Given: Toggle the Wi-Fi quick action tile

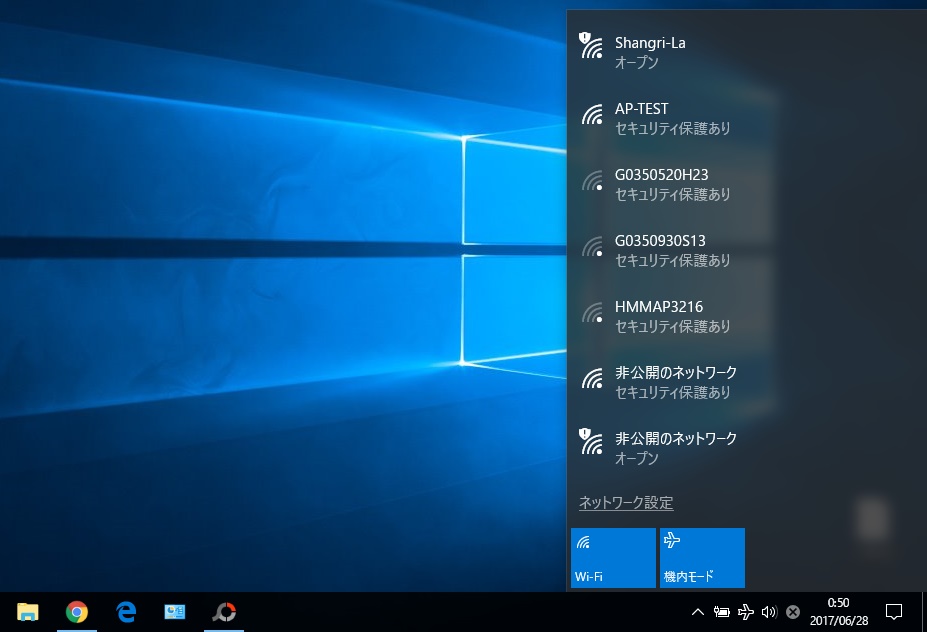Looking at the screenshot, I should pos(613,558).
